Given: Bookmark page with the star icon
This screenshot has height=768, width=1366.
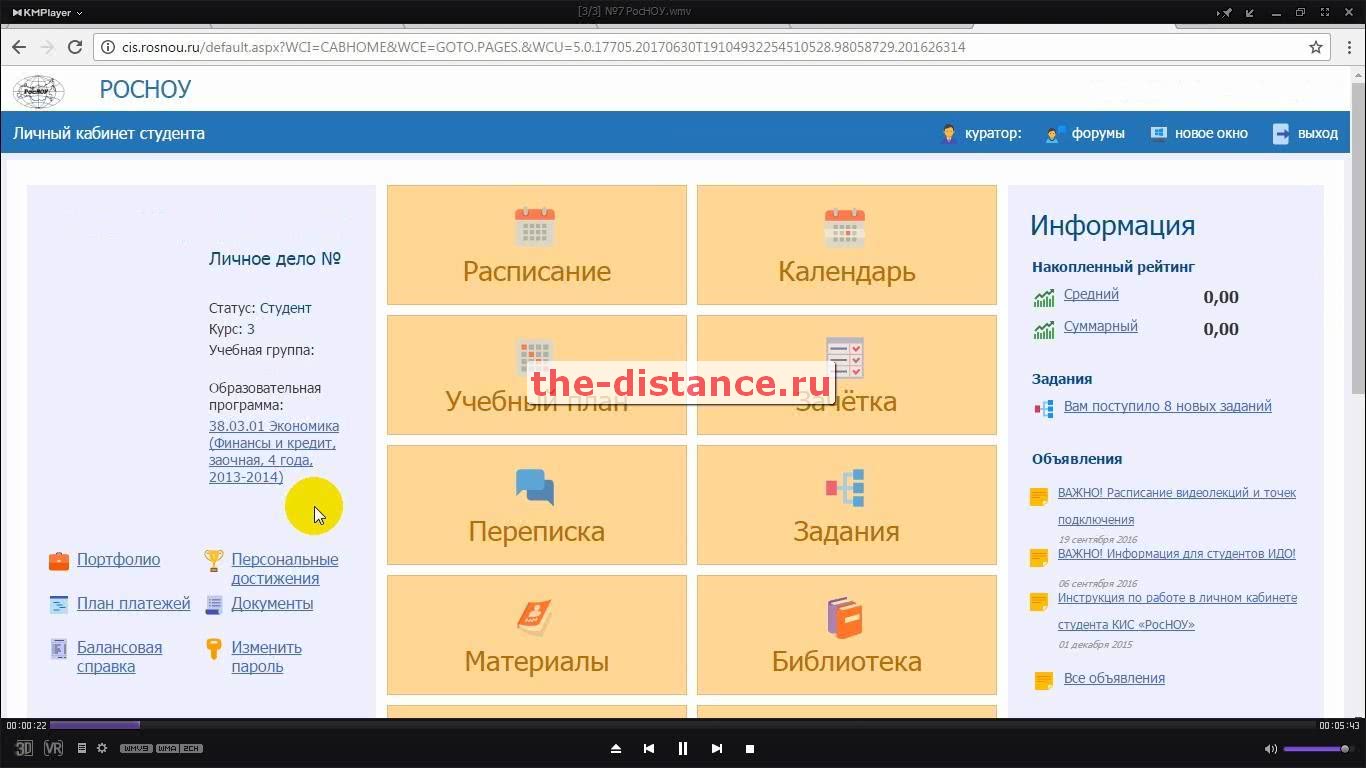Looking at the screenshot, I should point(1316,47).
